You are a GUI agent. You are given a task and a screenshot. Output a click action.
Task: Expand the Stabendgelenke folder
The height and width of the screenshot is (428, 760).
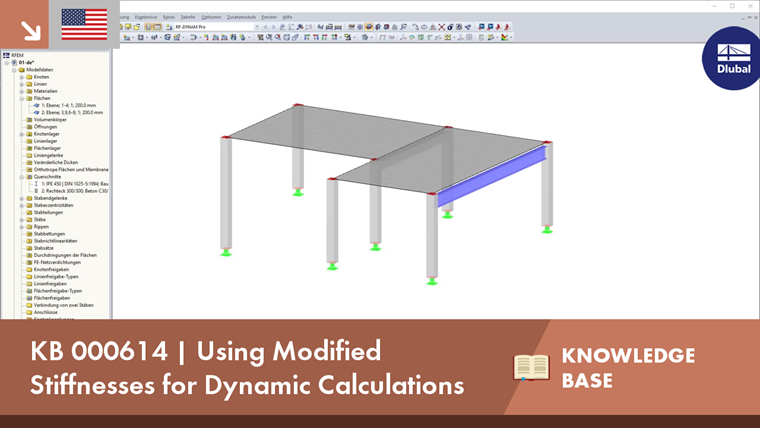(x=21, y=198)
